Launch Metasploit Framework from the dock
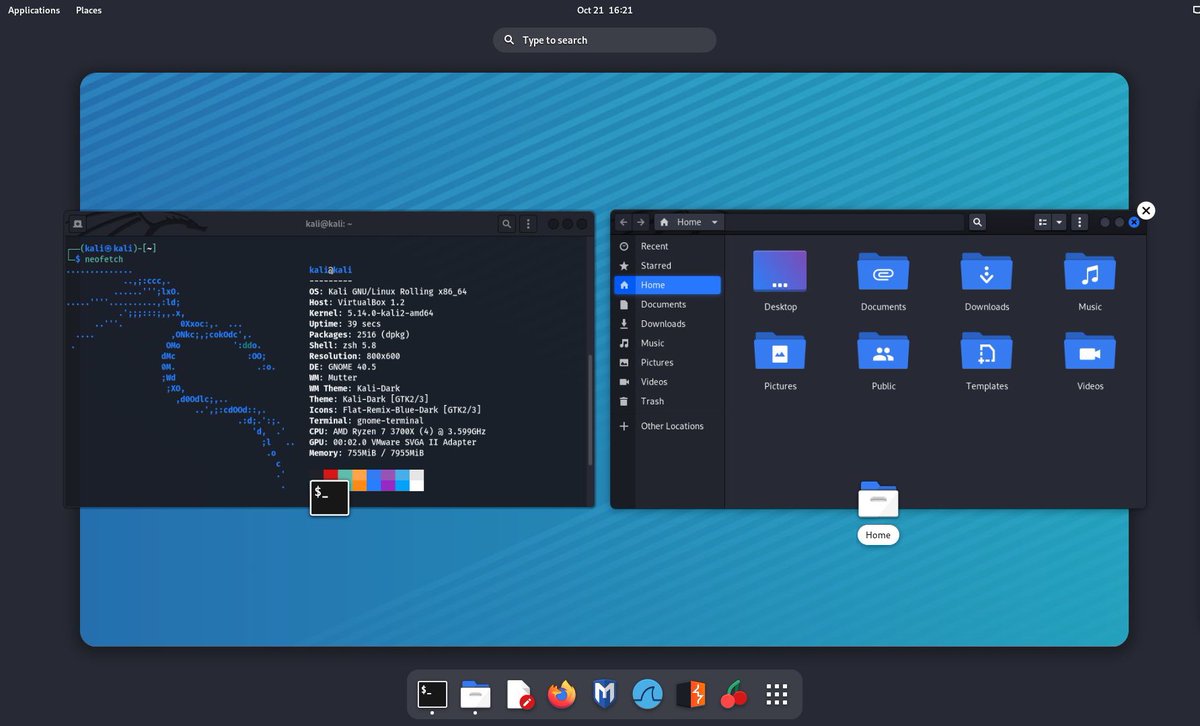Screen dimensions: 1200x726 (x=605, y=694)
